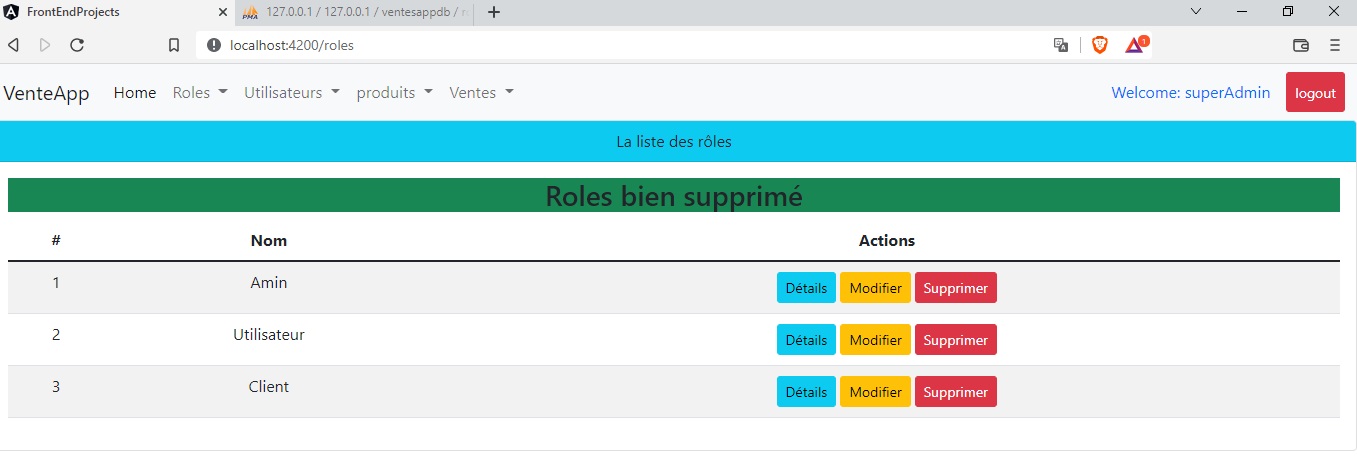
Task: Open Brave Rewards triangle icon
Action: [x=1135, y=45]
